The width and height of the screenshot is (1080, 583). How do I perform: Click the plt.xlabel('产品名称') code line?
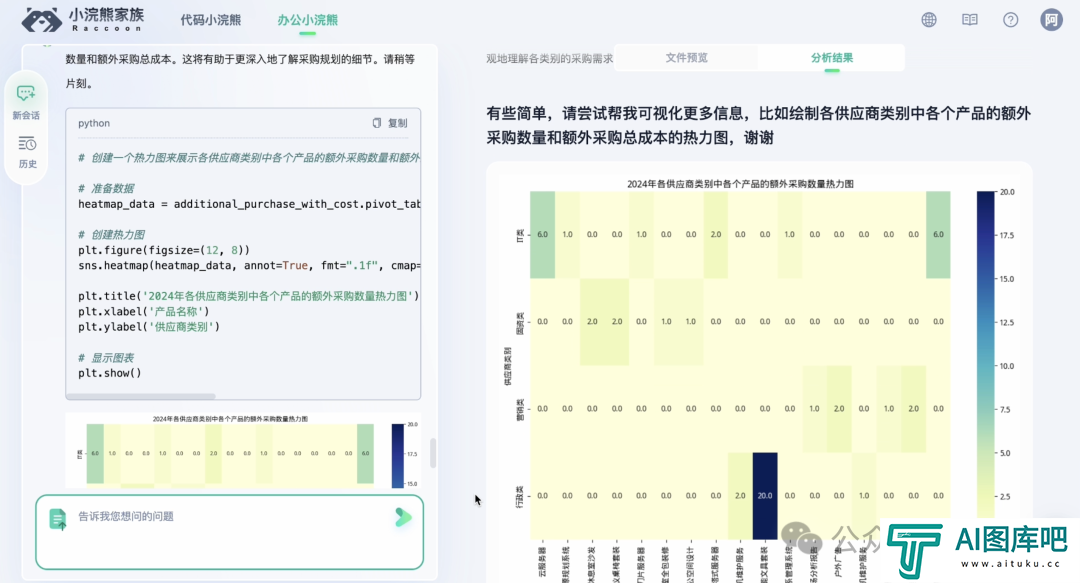(x=143, y=311)
